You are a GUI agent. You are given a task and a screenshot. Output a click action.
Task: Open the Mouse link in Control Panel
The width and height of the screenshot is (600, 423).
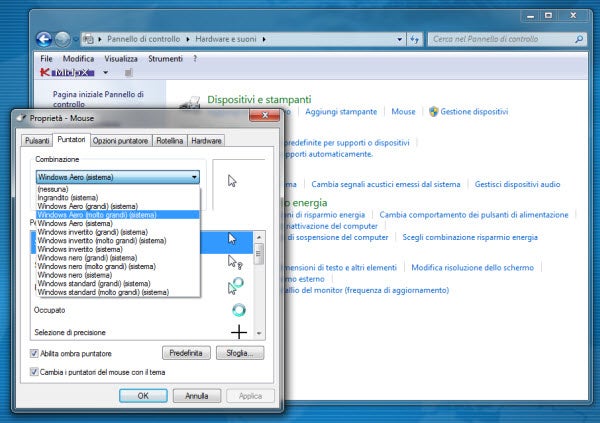403,112
